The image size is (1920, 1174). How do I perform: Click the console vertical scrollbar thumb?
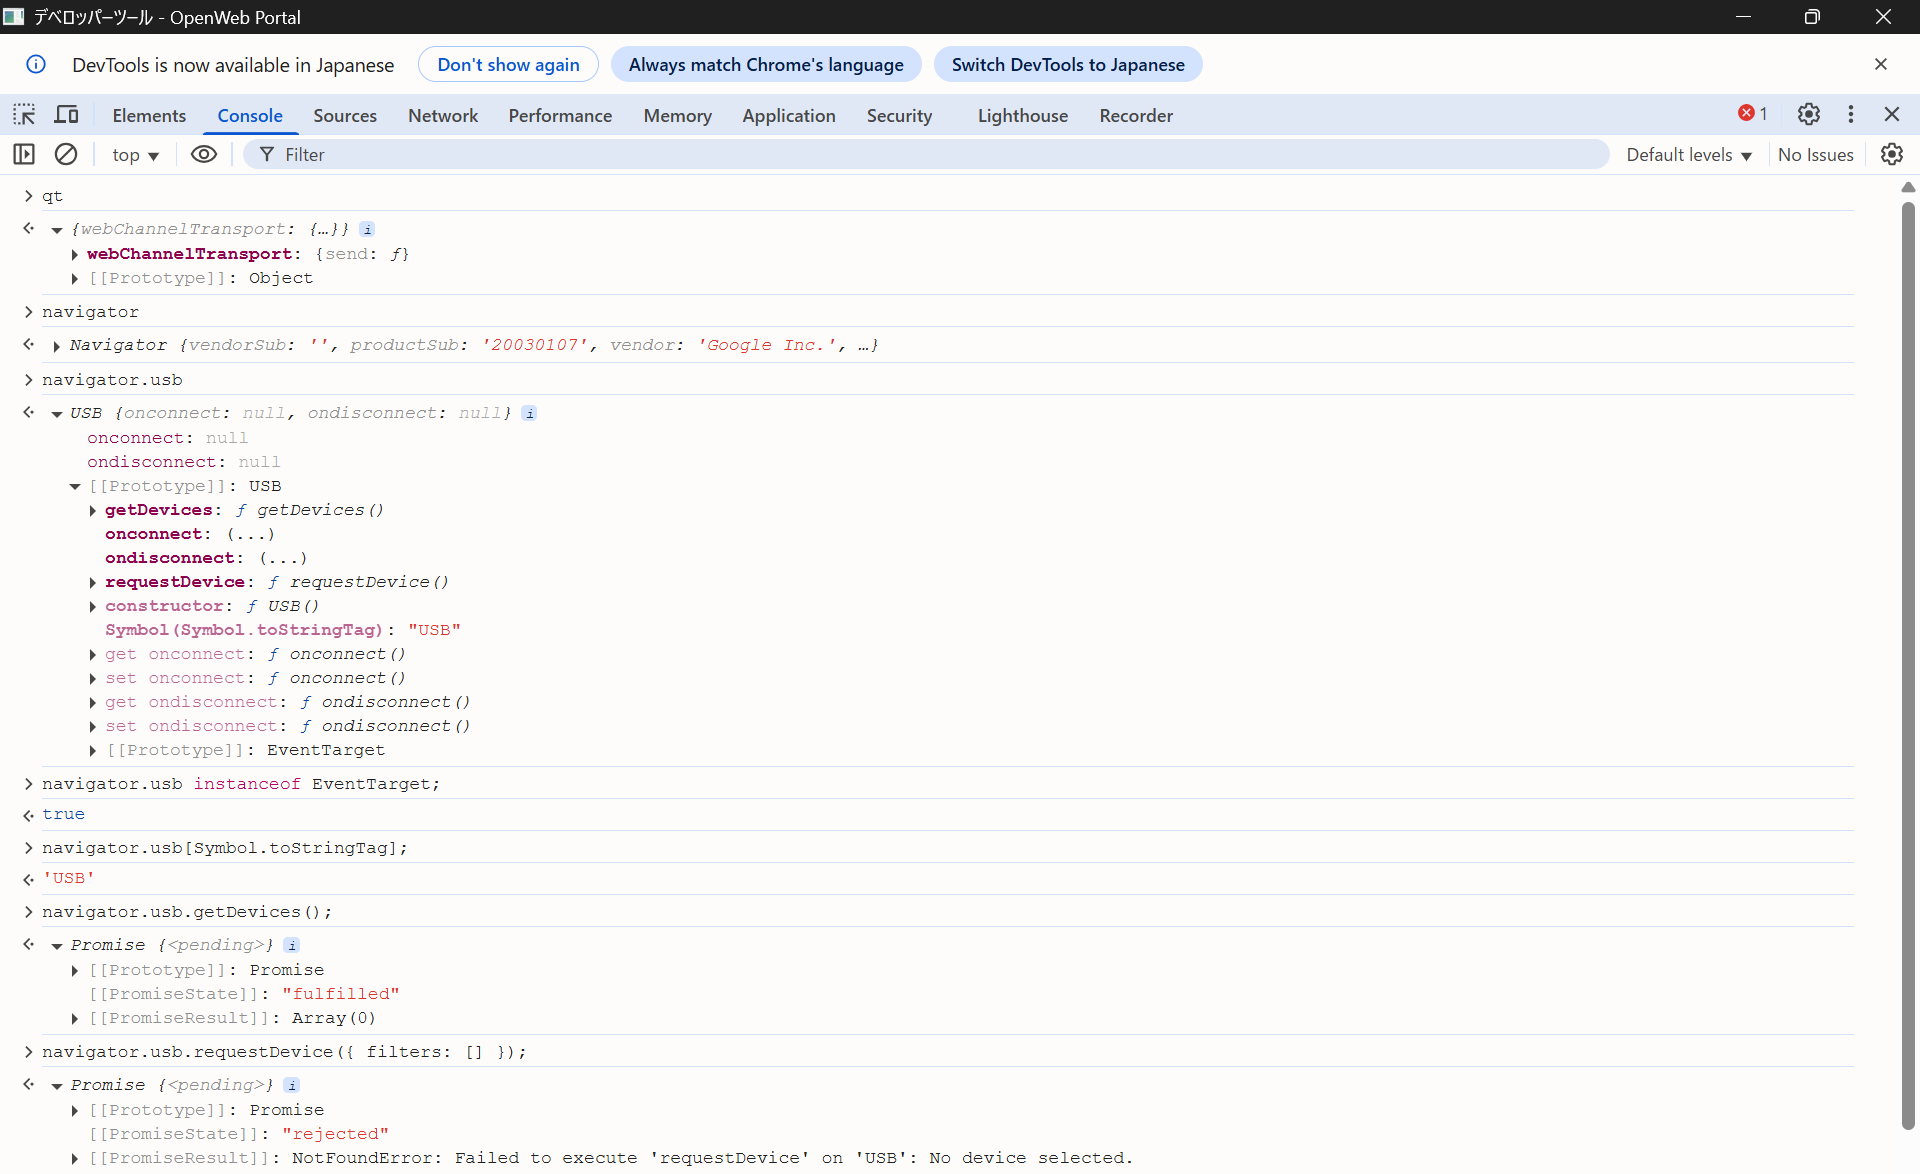click(1908, 665)
